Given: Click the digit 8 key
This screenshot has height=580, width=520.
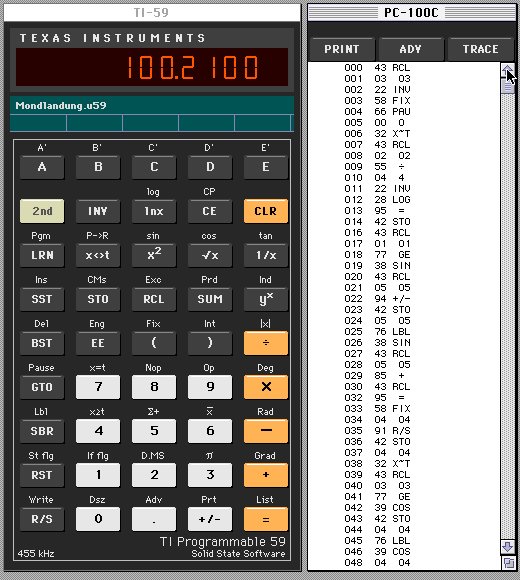Looking at the screenshot, I should pos(154,387).
